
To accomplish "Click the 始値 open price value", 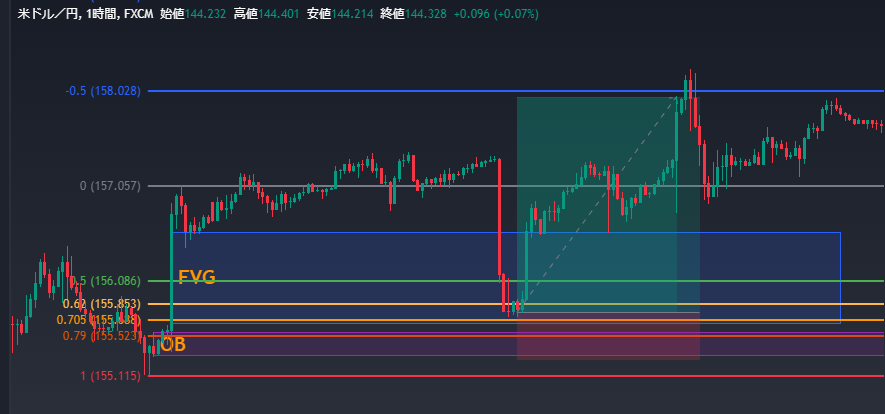I will coord(206,15).
